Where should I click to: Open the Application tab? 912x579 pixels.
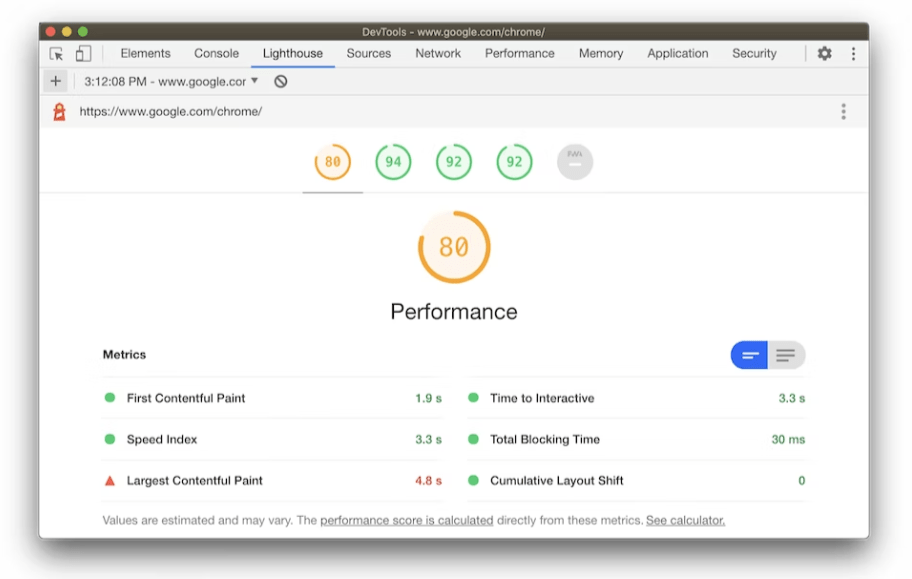(x=677, y=54)
